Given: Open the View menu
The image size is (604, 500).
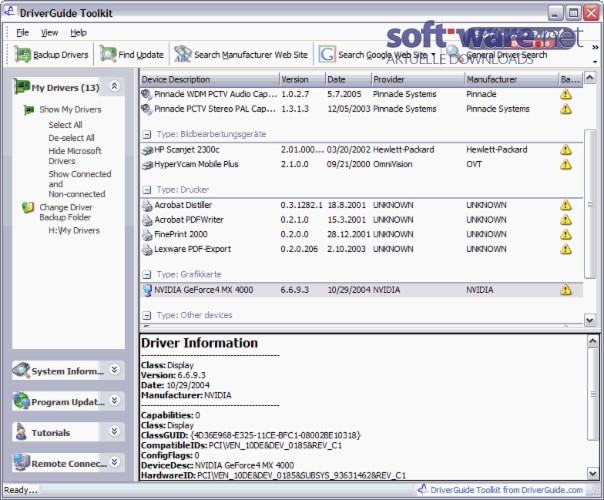Looking at the screenshot, I should pyautogui.click(x=49, y=33).
